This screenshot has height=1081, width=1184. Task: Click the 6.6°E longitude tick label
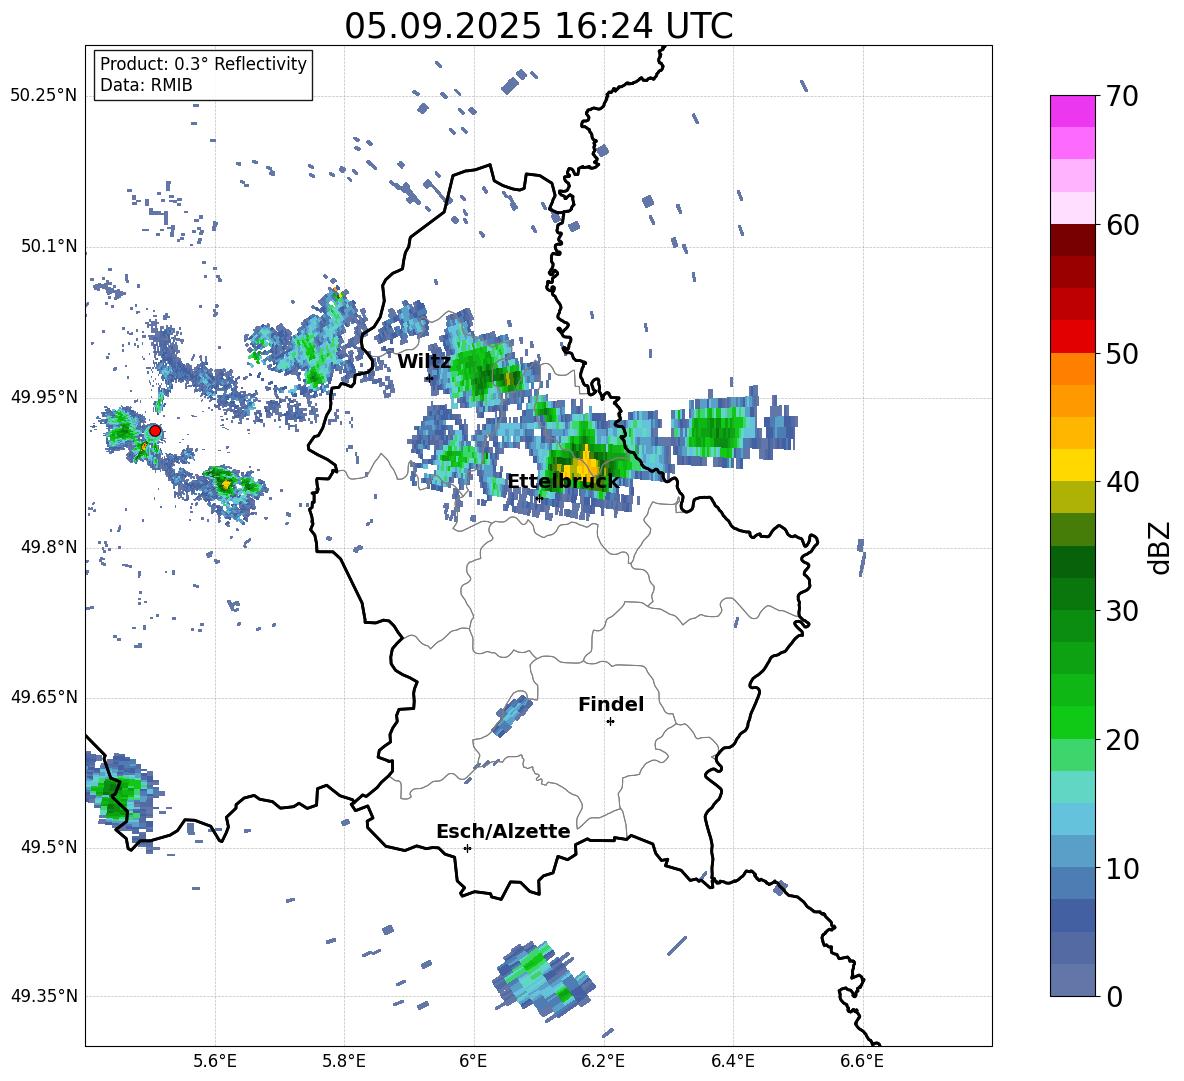click(x=862, y=1061)
